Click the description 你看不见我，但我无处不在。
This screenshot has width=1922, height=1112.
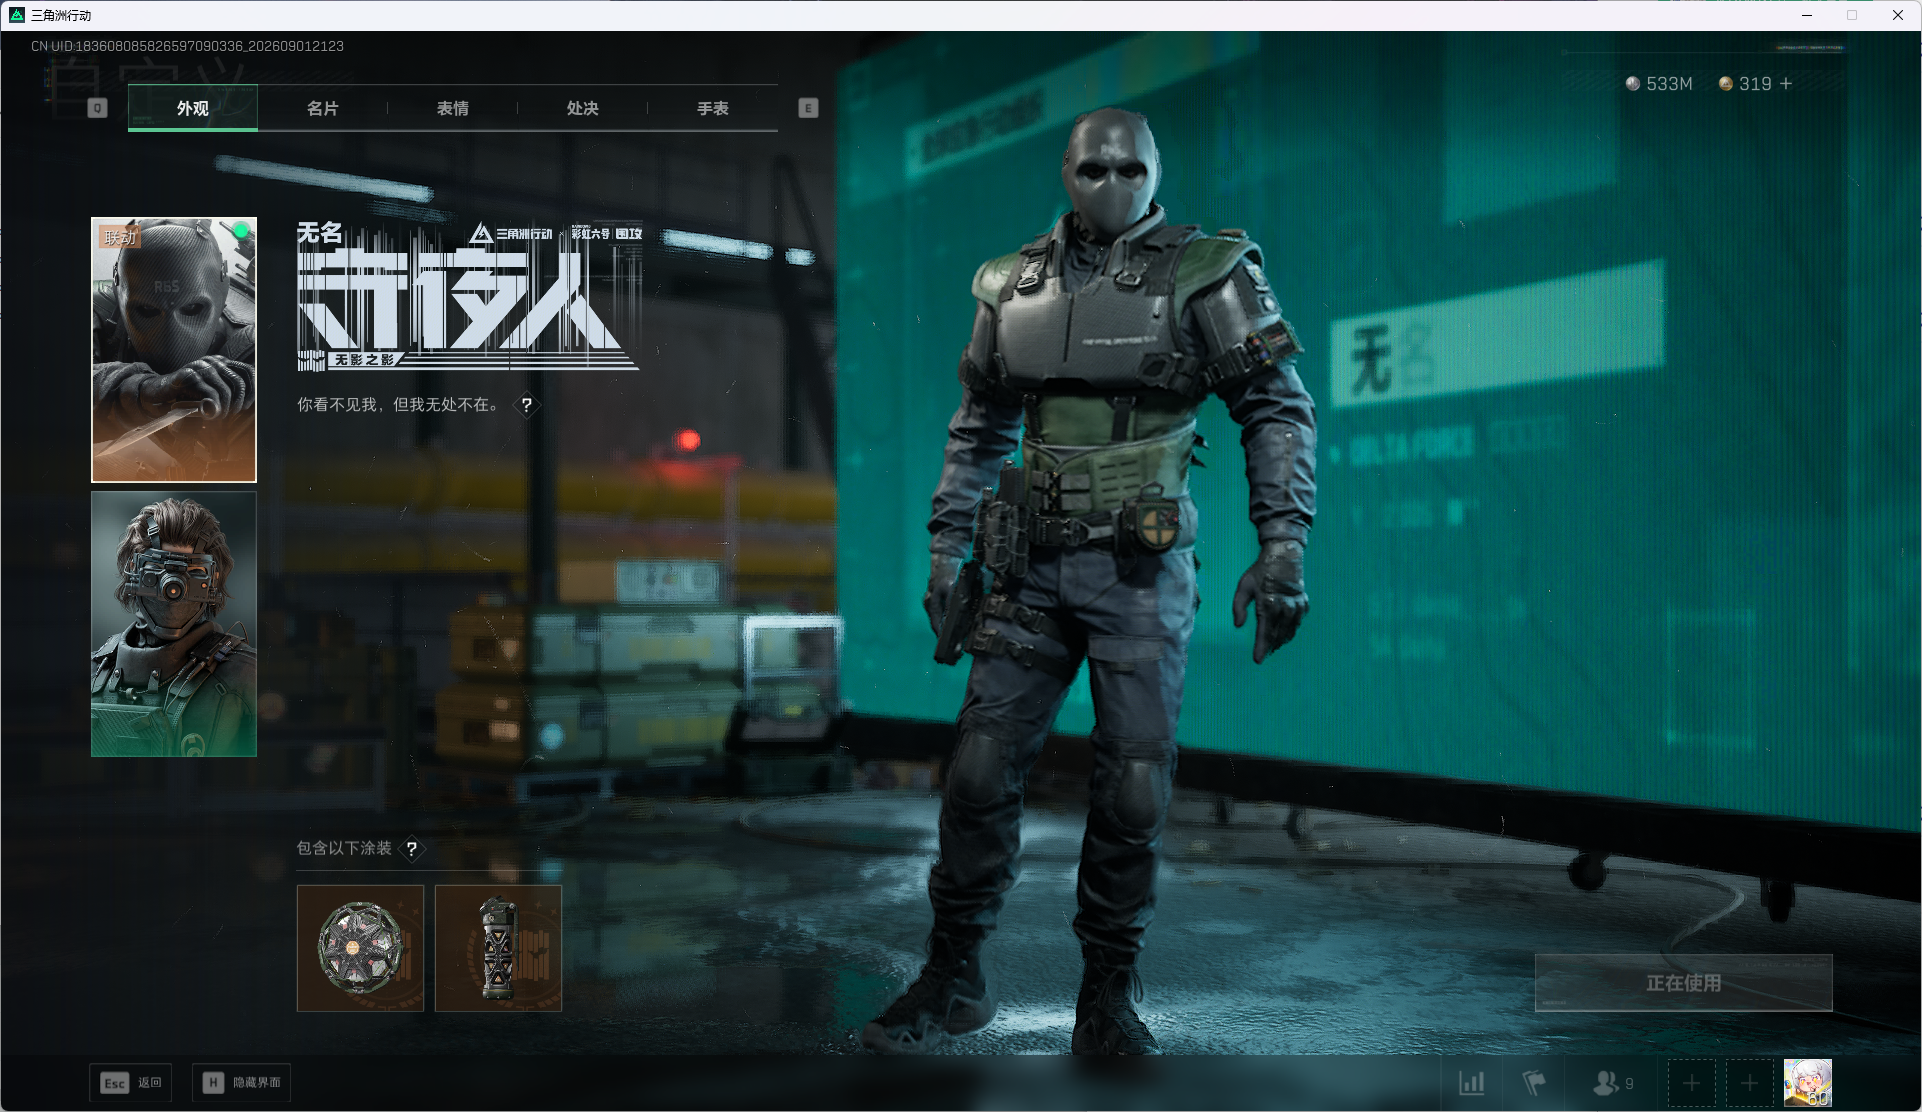pyautogui.click(x=398, y=405)
